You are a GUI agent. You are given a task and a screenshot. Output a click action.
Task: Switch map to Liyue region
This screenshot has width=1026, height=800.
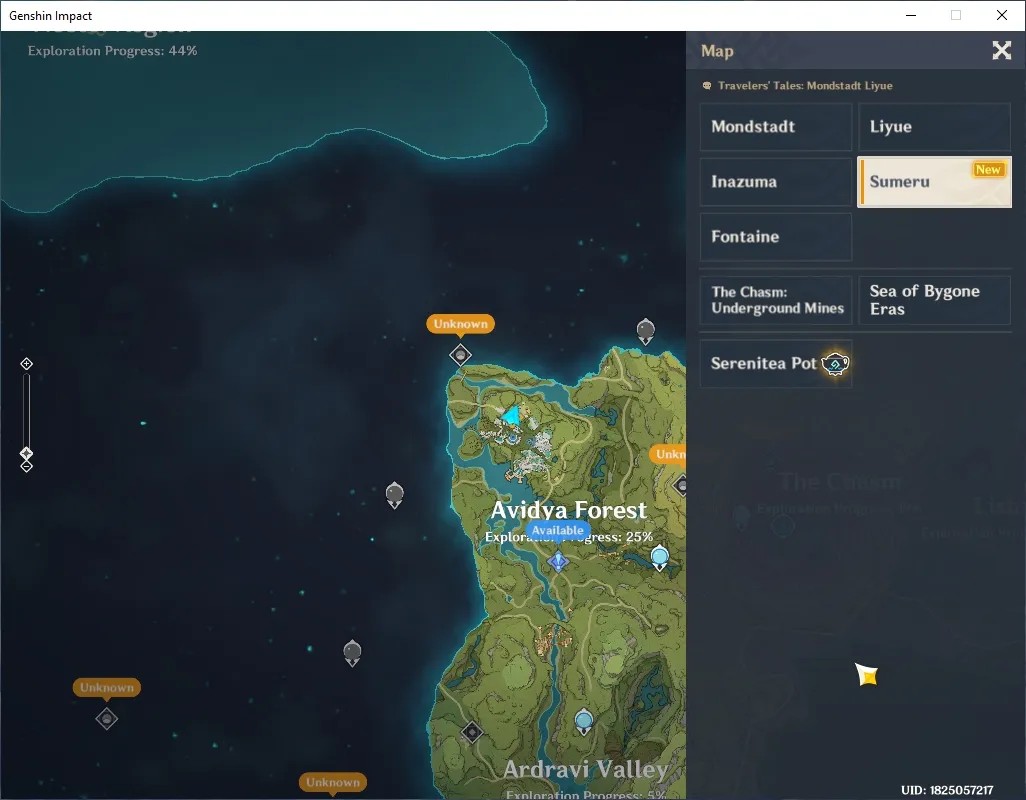point(934,127)
